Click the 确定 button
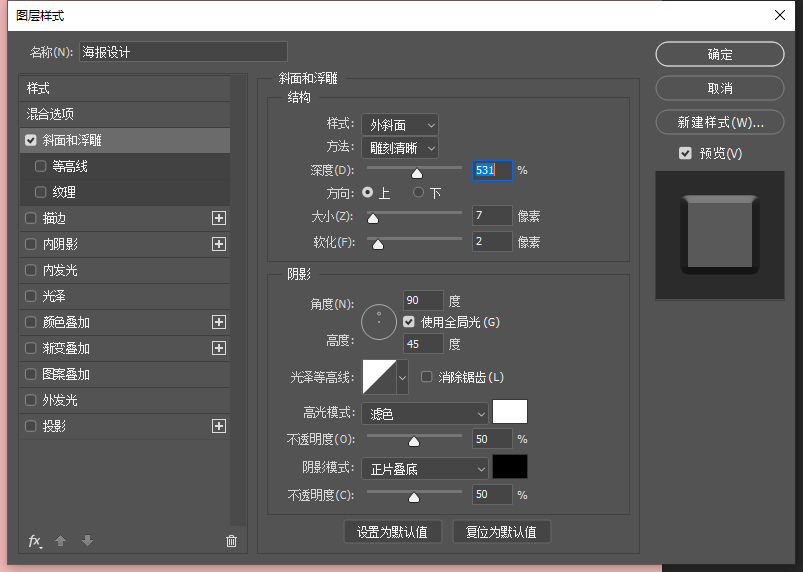This screenshot has height=572, width=803. click(719, 55)
